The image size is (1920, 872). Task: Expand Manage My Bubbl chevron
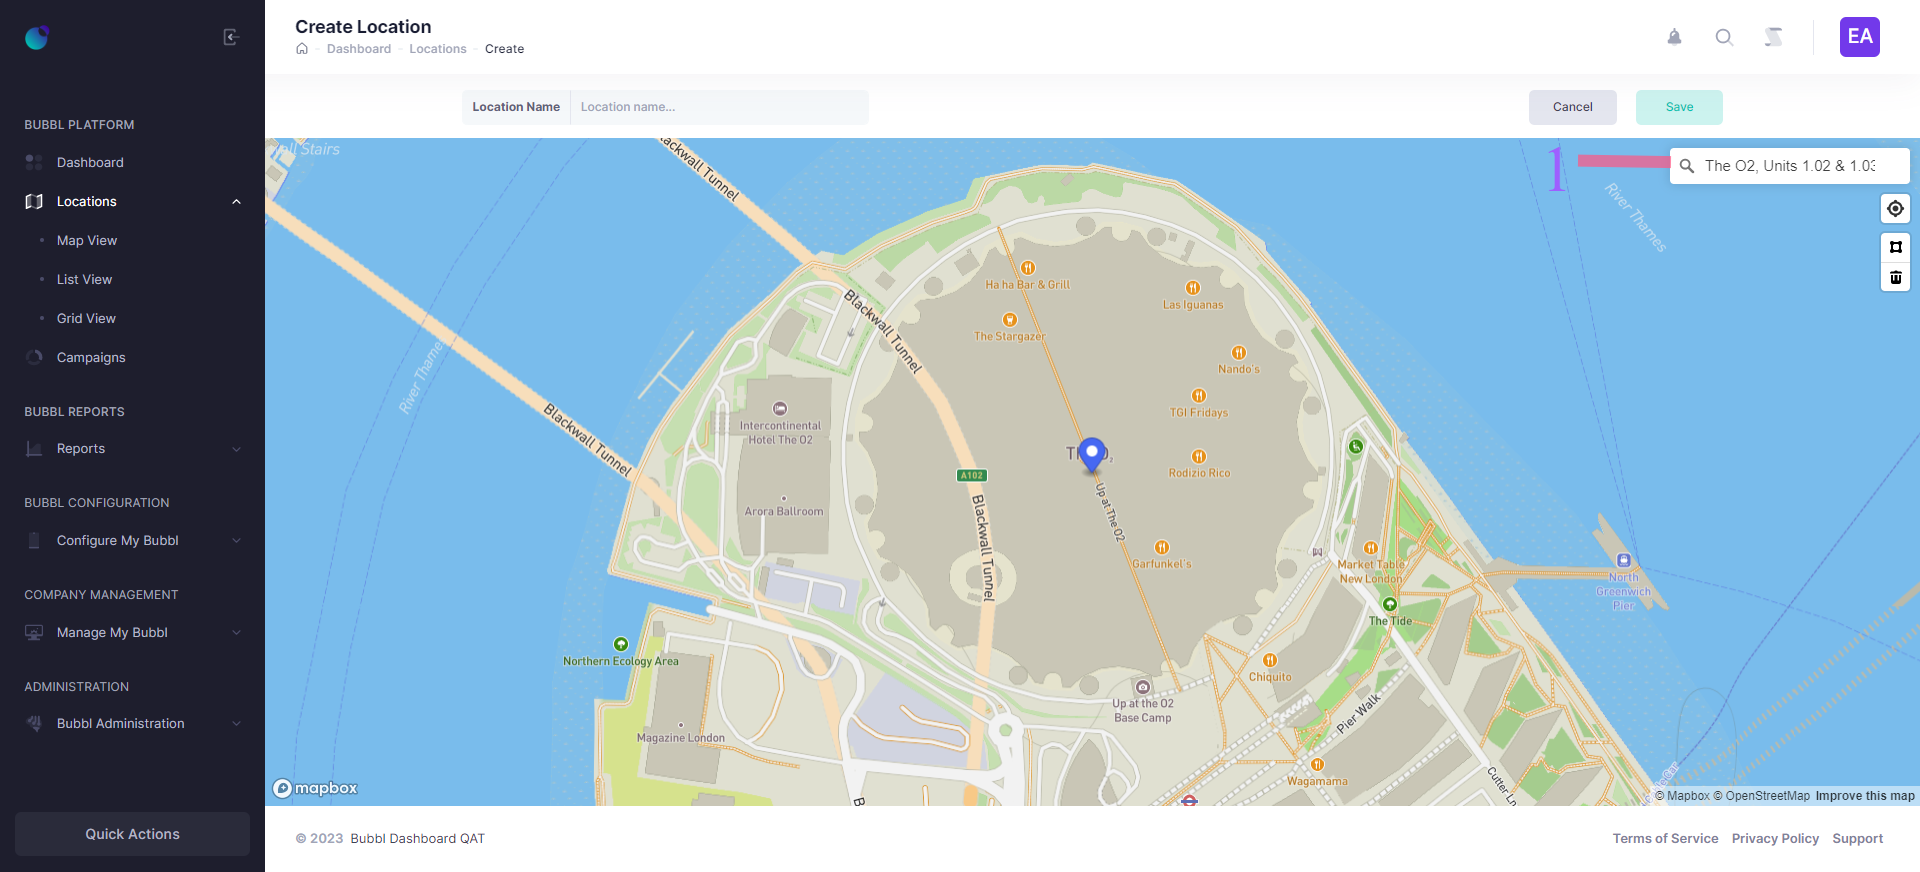[237, 633]
